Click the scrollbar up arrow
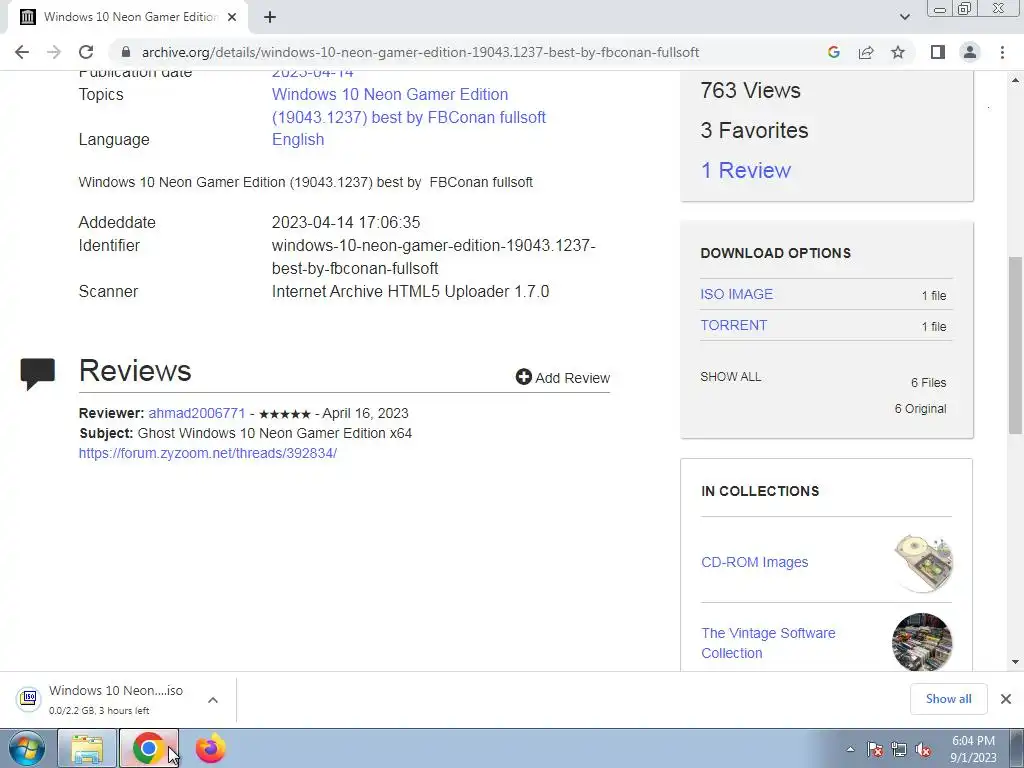The image size is (1024, 768). 1015,80
